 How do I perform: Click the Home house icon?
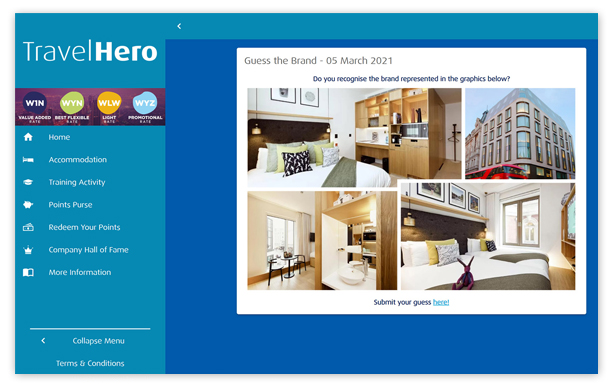[x=28, y=137]
